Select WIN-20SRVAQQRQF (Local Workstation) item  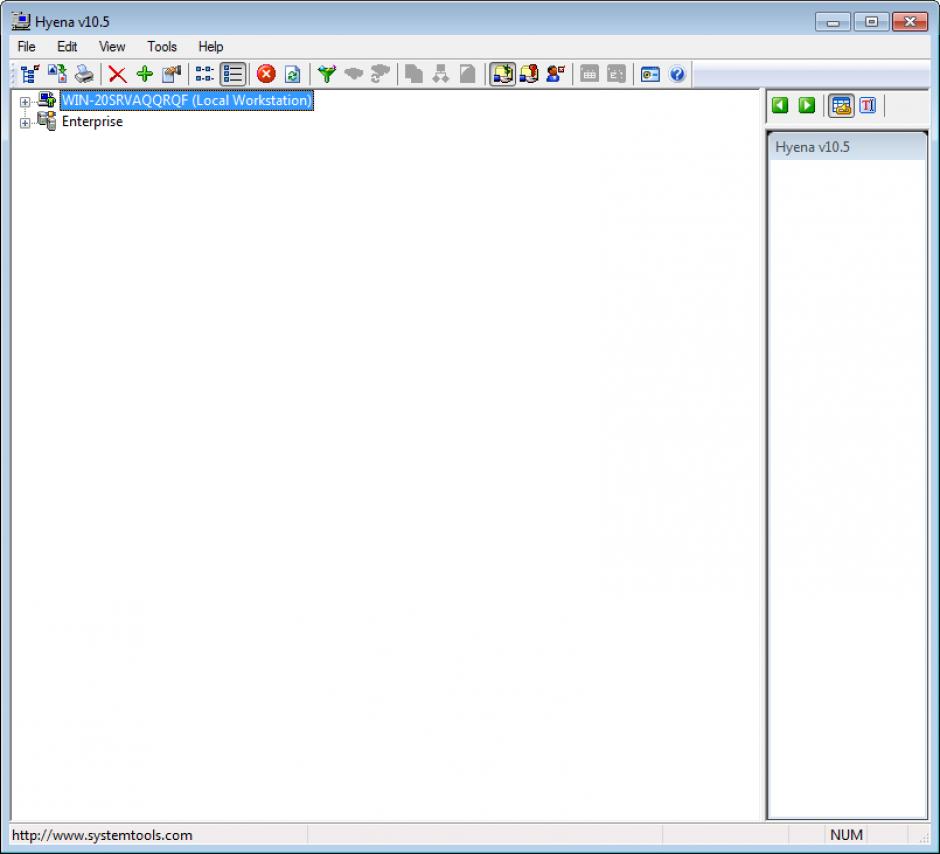pyautogui.click(x=186, y=101)
